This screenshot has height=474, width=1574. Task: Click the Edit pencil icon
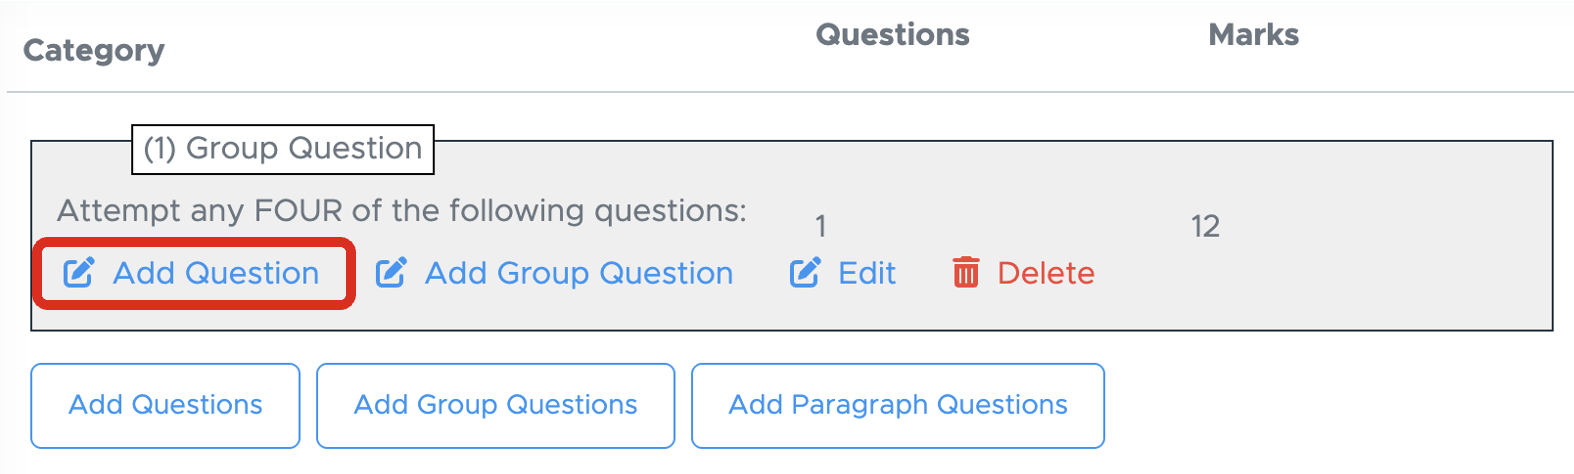coord(805,273)
